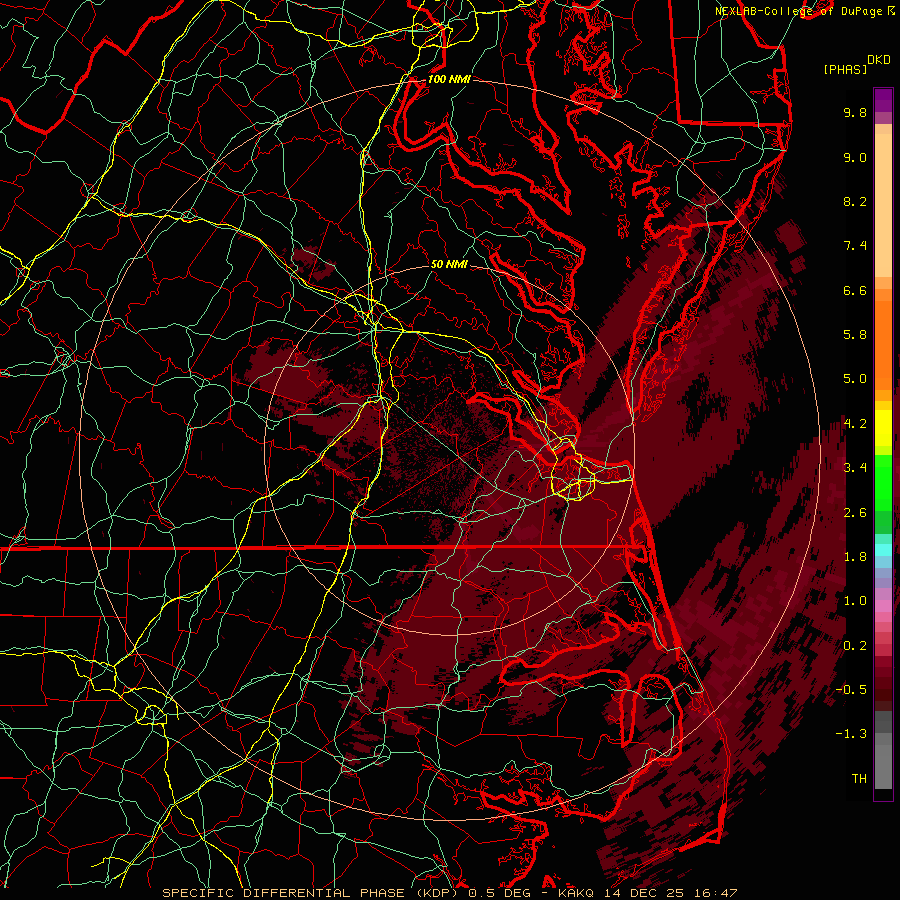Click the 9.0 scale value
The width and height of the screenshot is (900, 900).
pos(855,157)
